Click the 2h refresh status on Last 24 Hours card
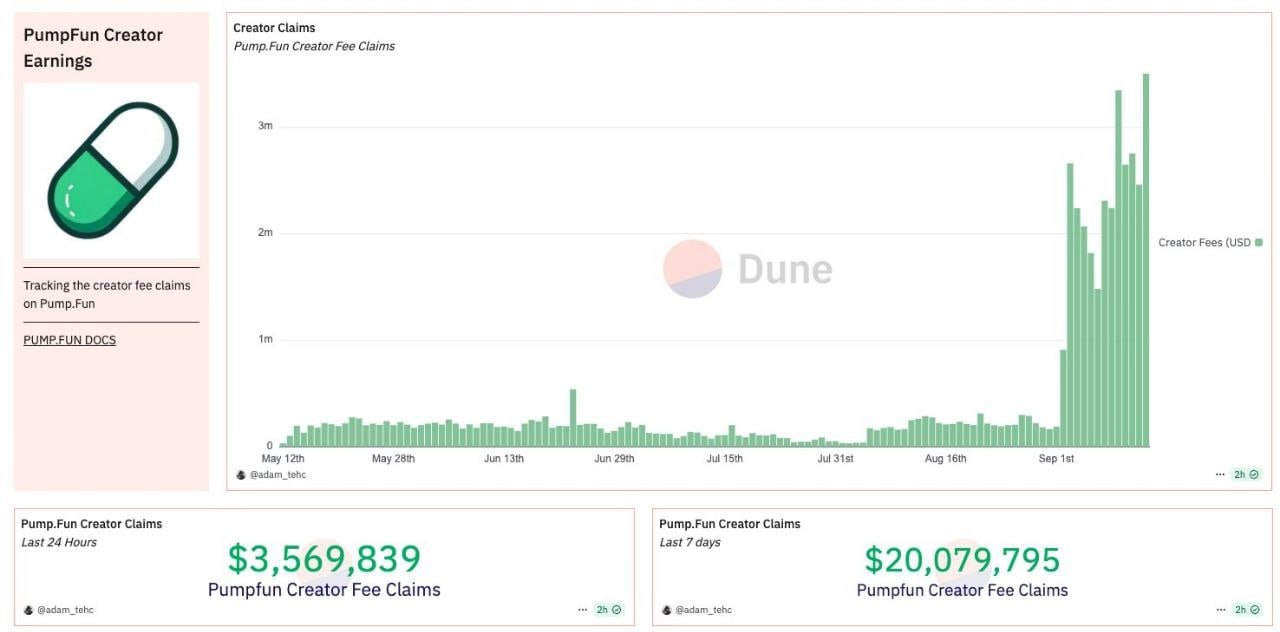 610,609
